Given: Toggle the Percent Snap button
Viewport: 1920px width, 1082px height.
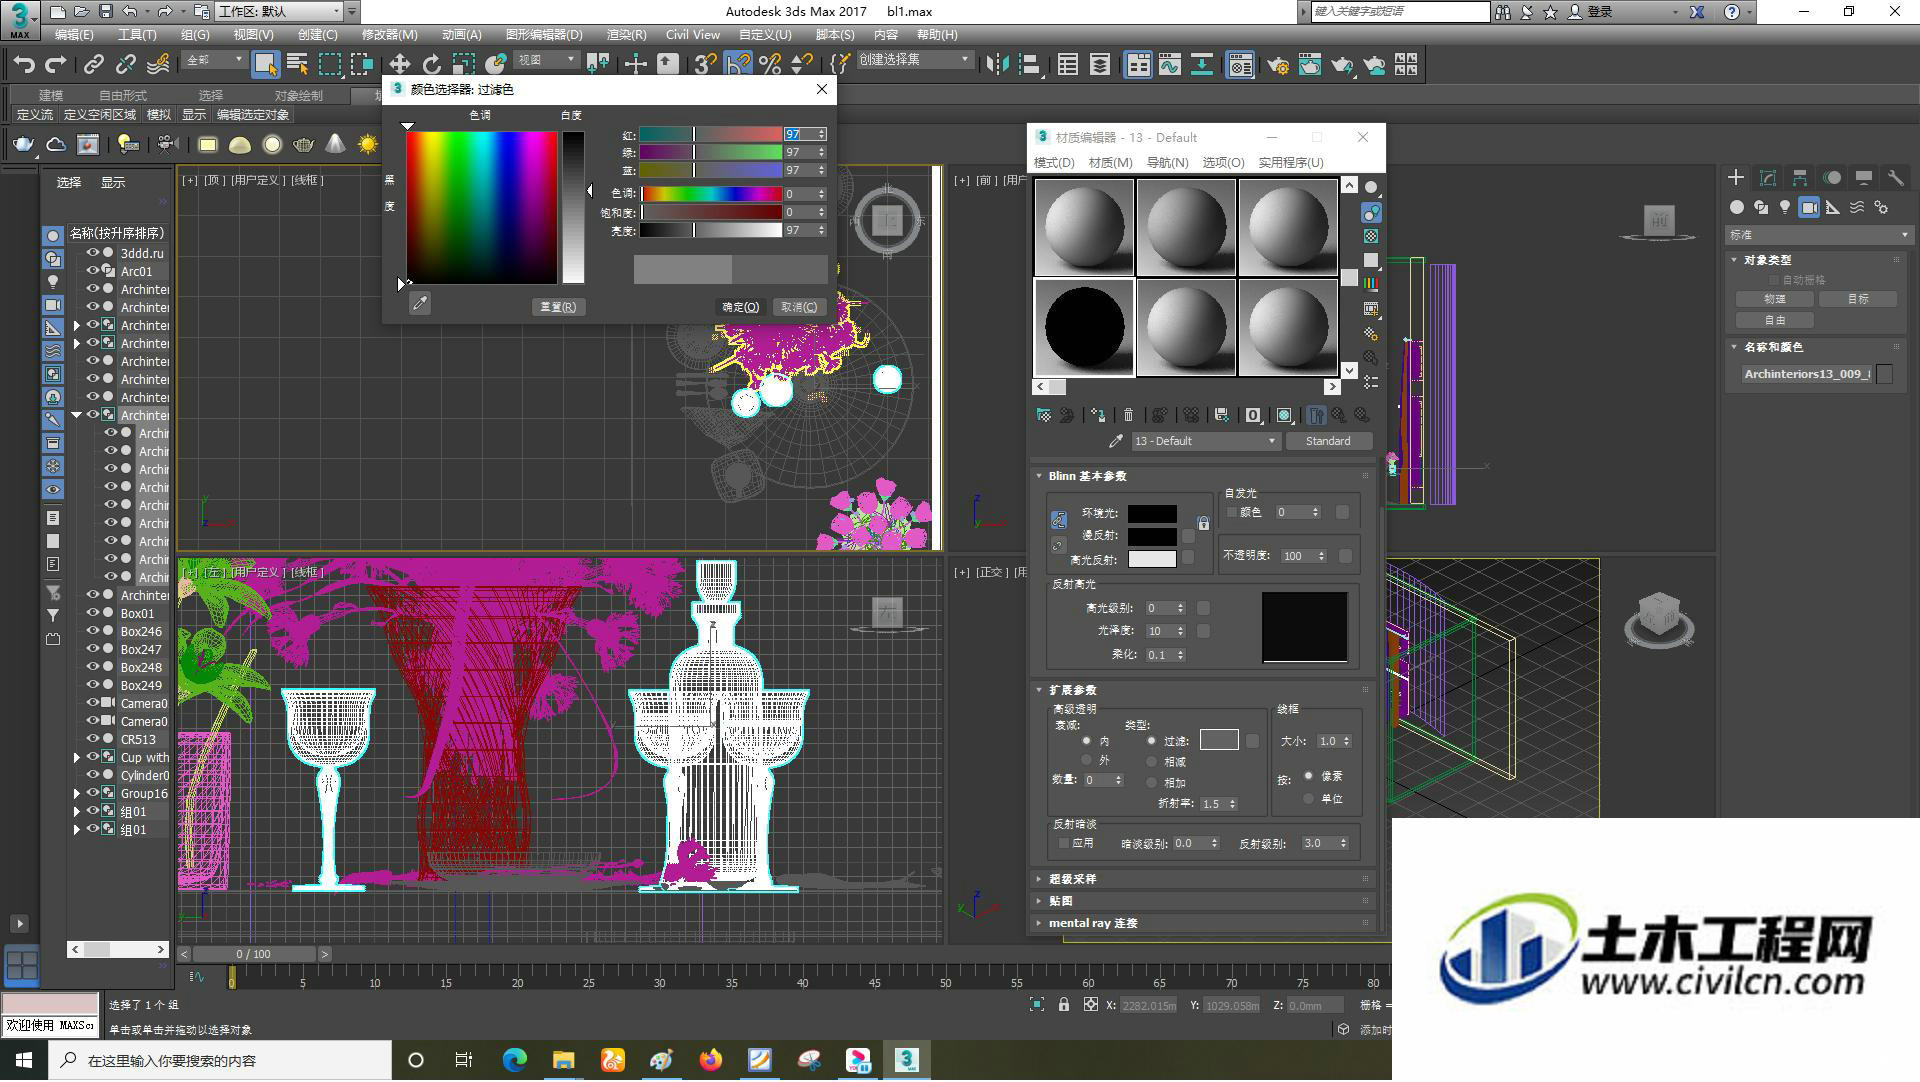Looking at the screenshot, I should (x=769, y=65).
